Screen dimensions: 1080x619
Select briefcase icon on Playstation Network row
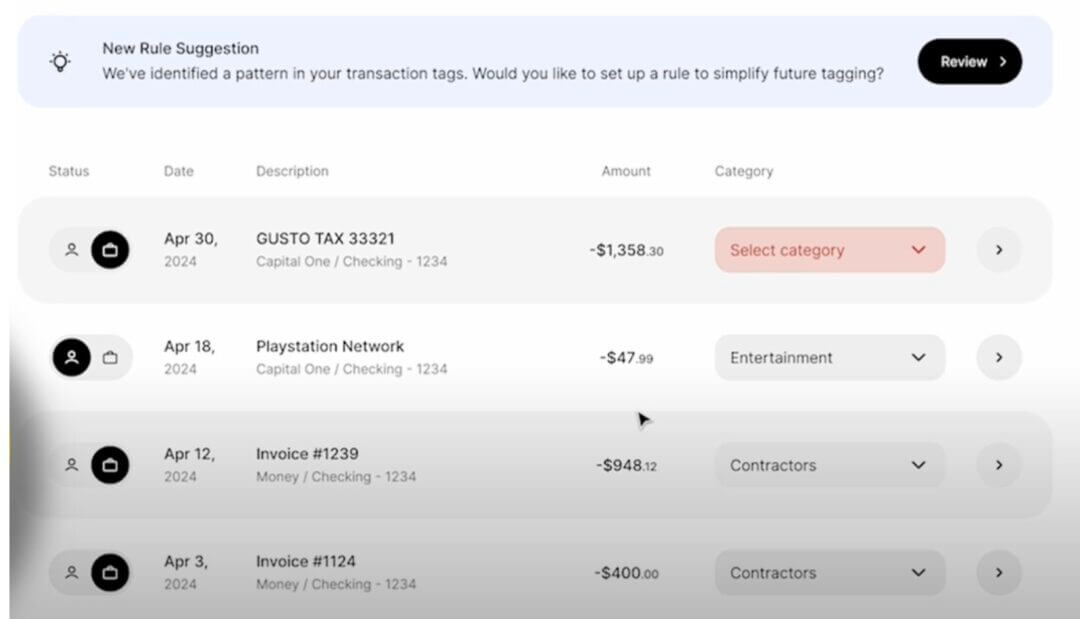tap(110, 357)
